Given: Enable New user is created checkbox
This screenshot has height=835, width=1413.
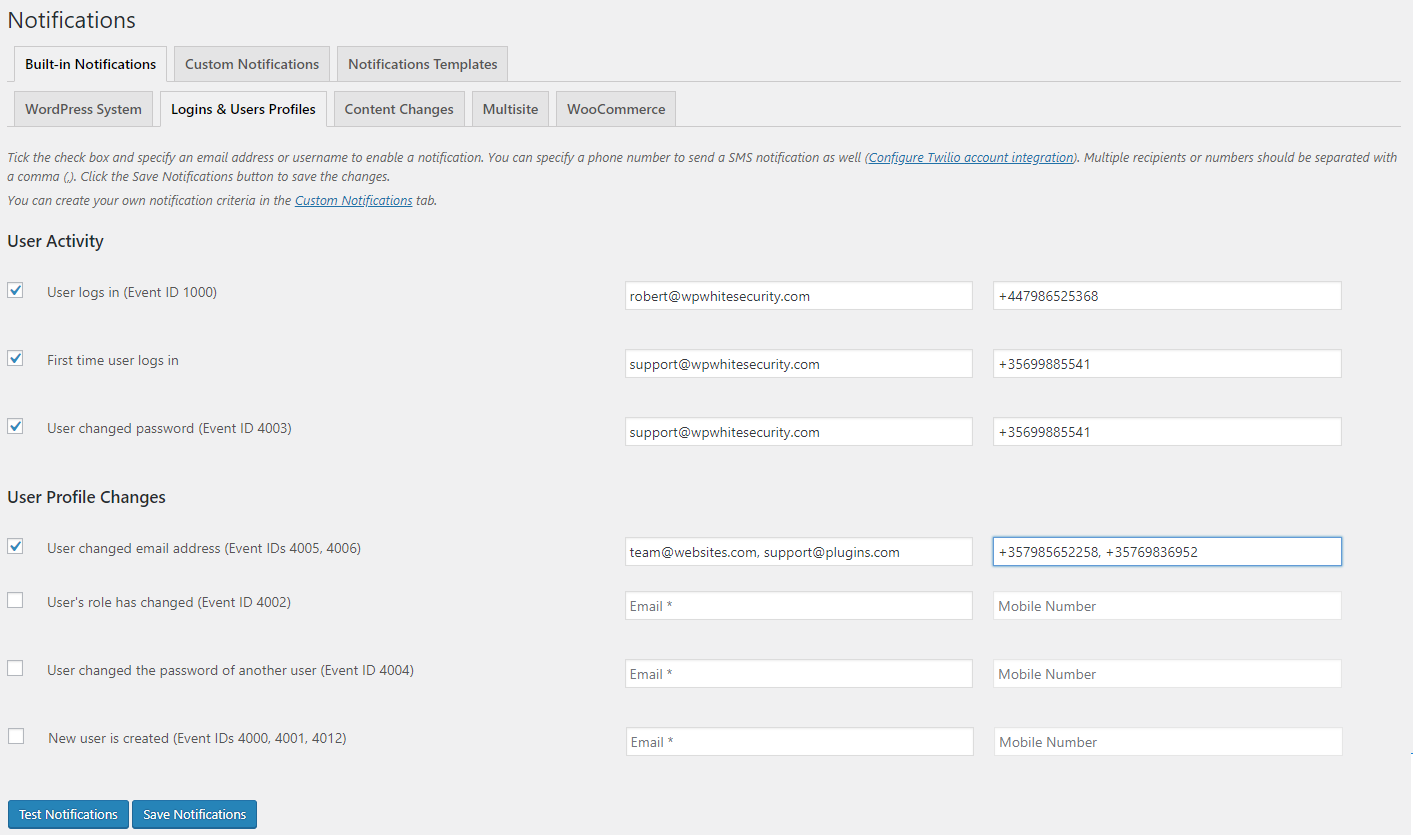Looking at the screenshot, I should [x=16, y=736].
